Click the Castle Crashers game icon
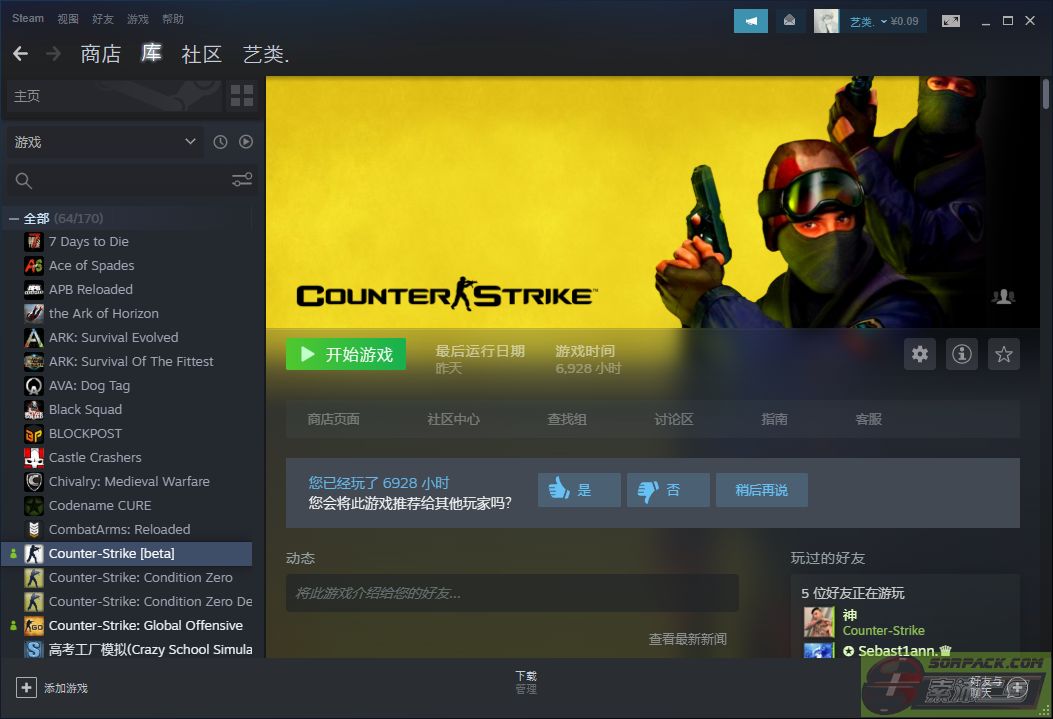Image resolution: width=1053 pixels, height=719 pixels. point(34,458)
